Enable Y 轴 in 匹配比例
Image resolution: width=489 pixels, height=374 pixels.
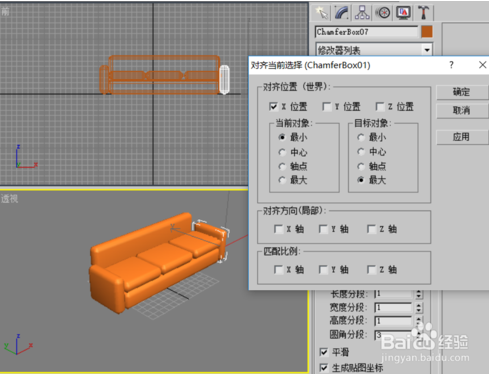coord(323,270)
